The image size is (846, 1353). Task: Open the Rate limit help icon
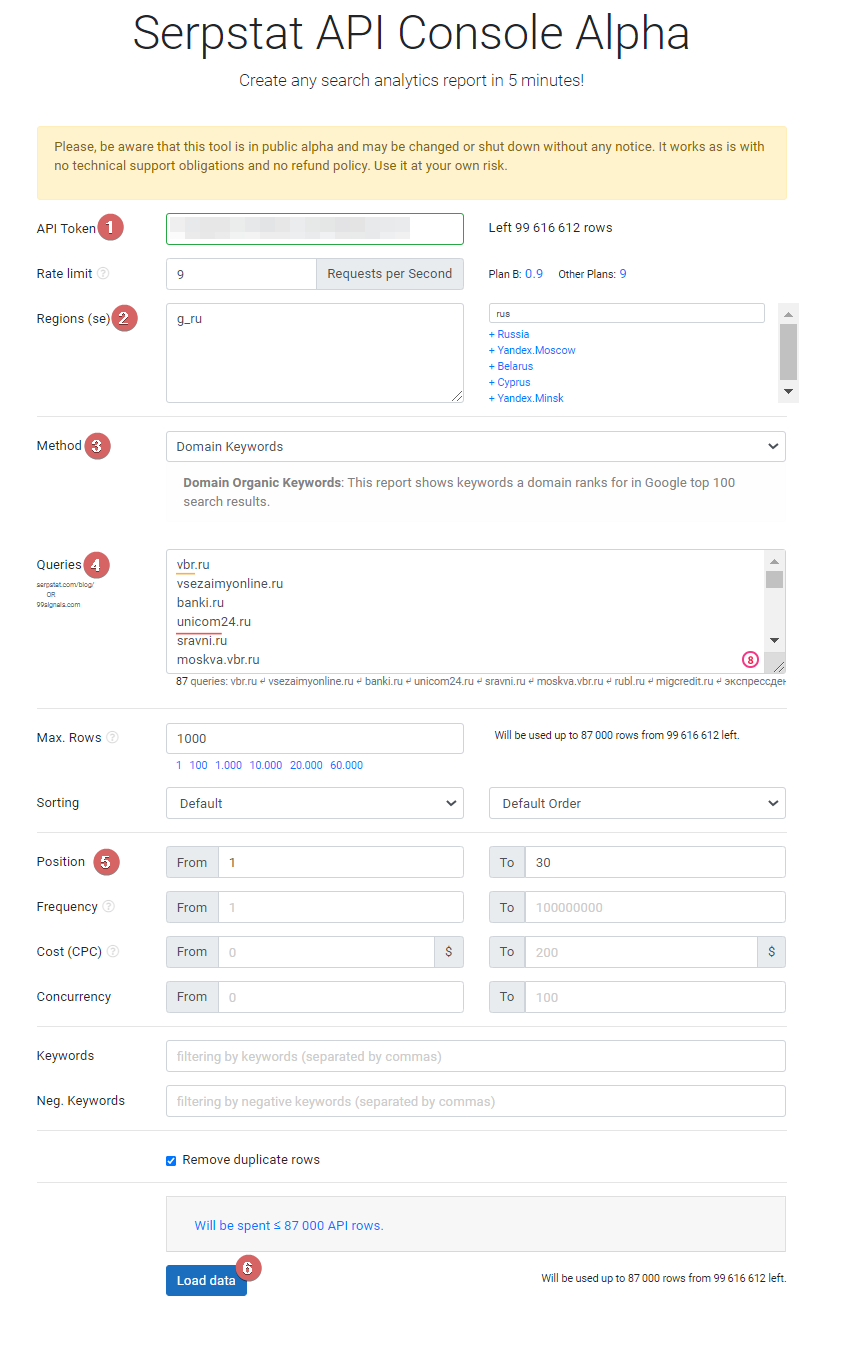[103, 274]
